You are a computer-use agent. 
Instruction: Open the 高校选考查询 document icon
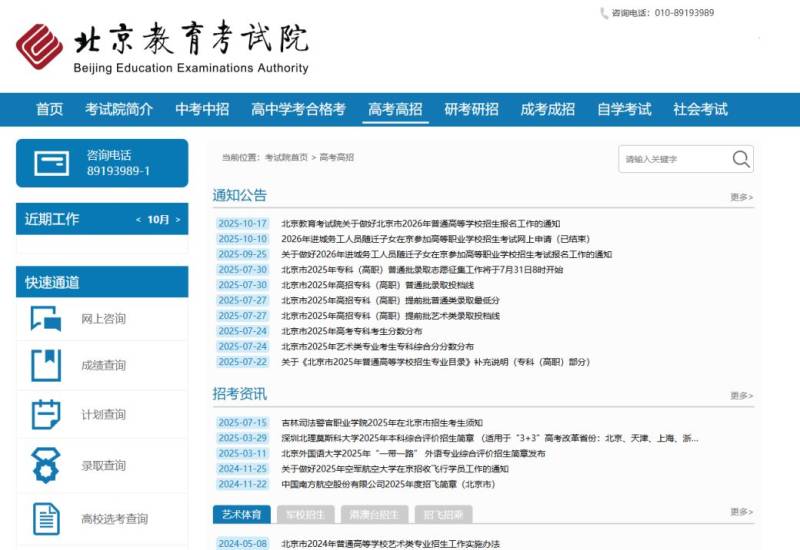click(x=46, y=518)
